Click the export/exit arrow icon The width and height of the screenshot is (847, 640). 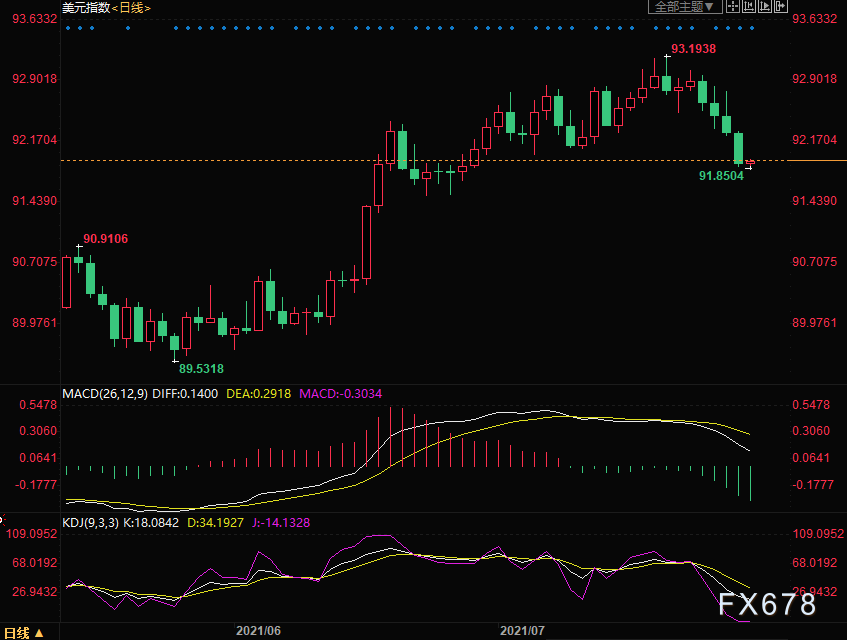(x=781, y=6)
